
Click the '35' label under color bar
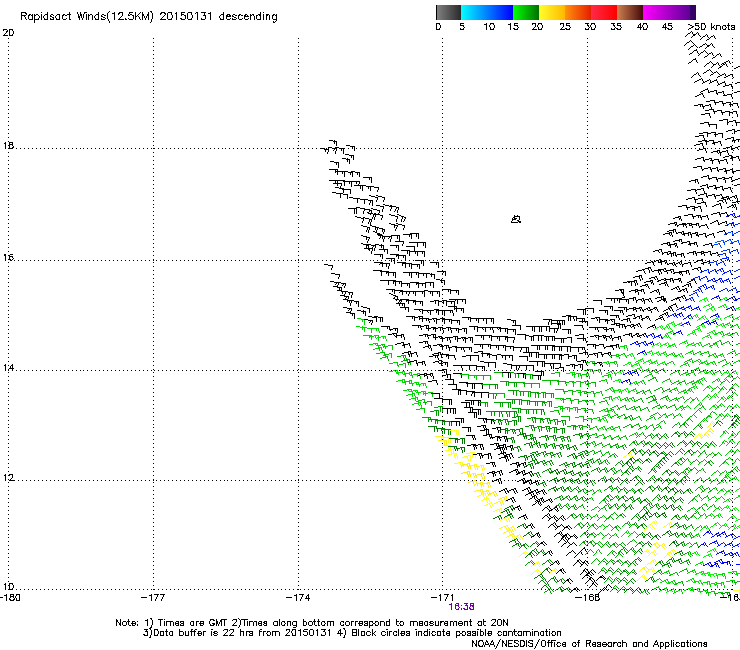click(616, 27)
